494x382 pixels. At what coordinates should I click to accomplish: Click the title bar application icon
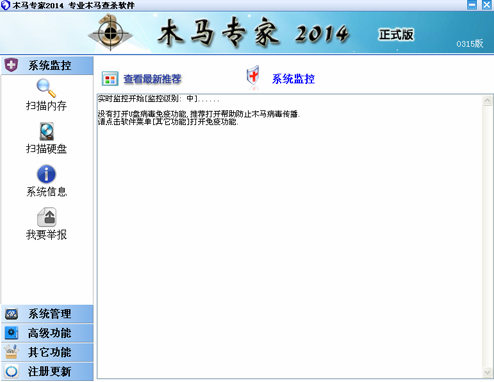pos(5,5)
